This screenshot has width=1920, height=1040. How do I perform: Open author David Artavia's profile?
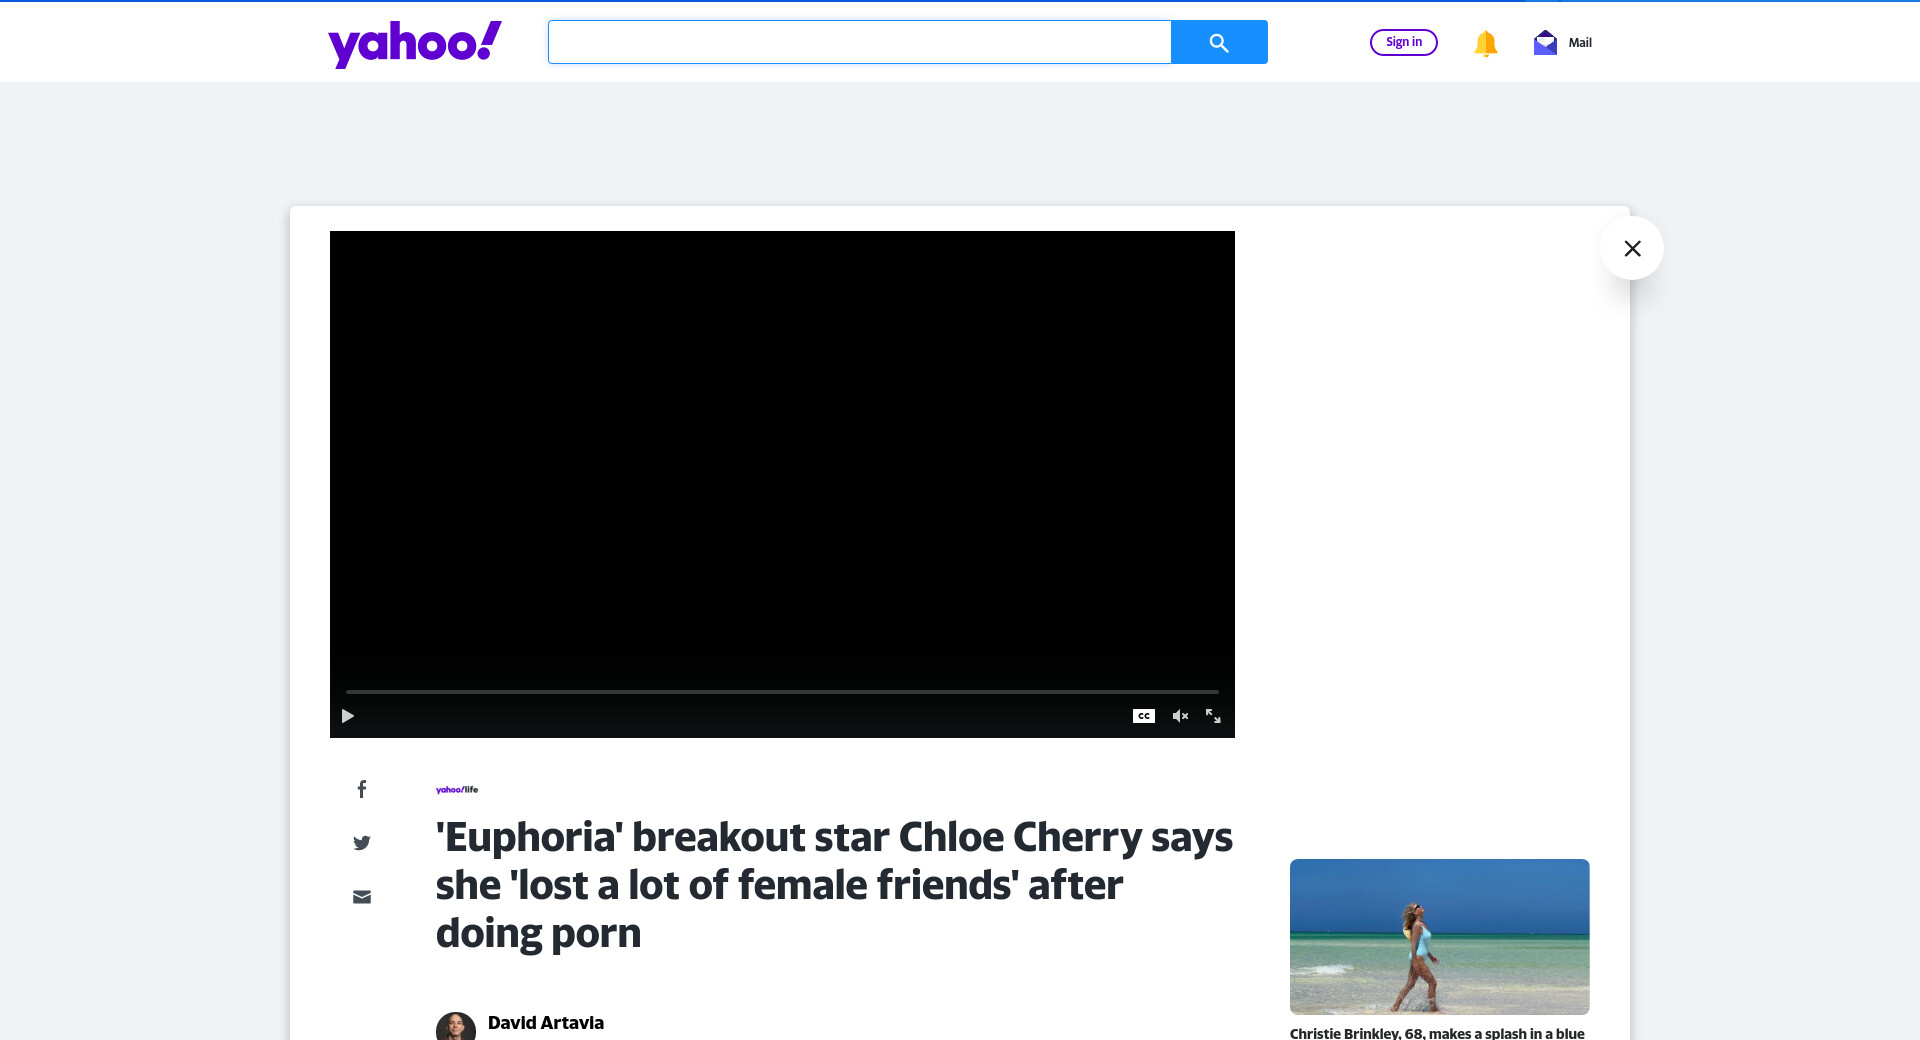[x=546, y=1023]
